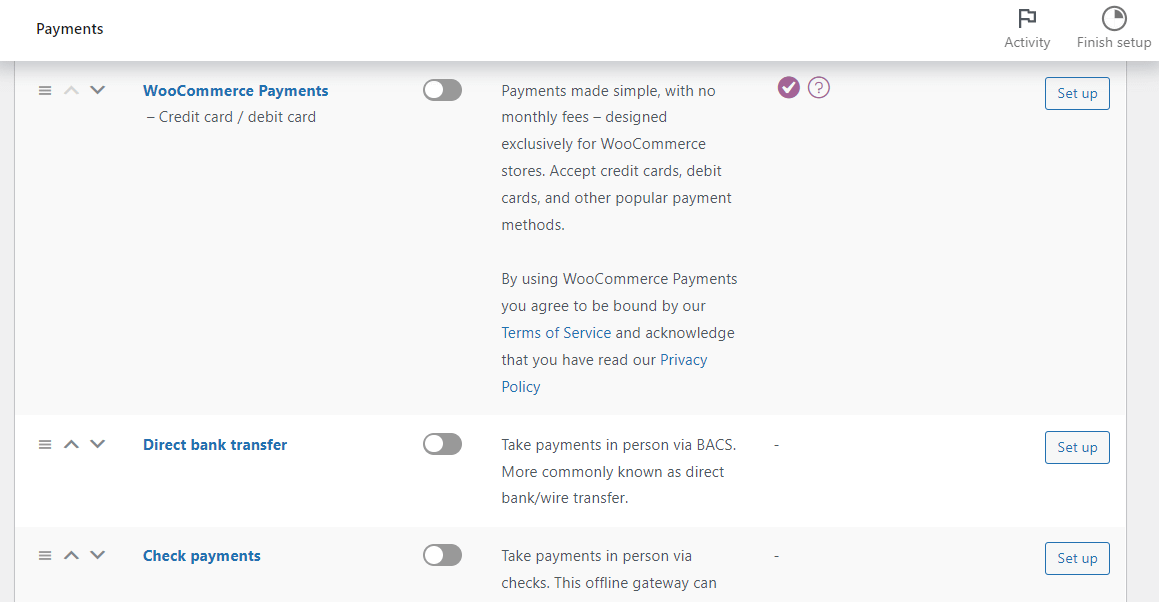Click the drag handle for WooCommerce Payments

coord(45,90)
